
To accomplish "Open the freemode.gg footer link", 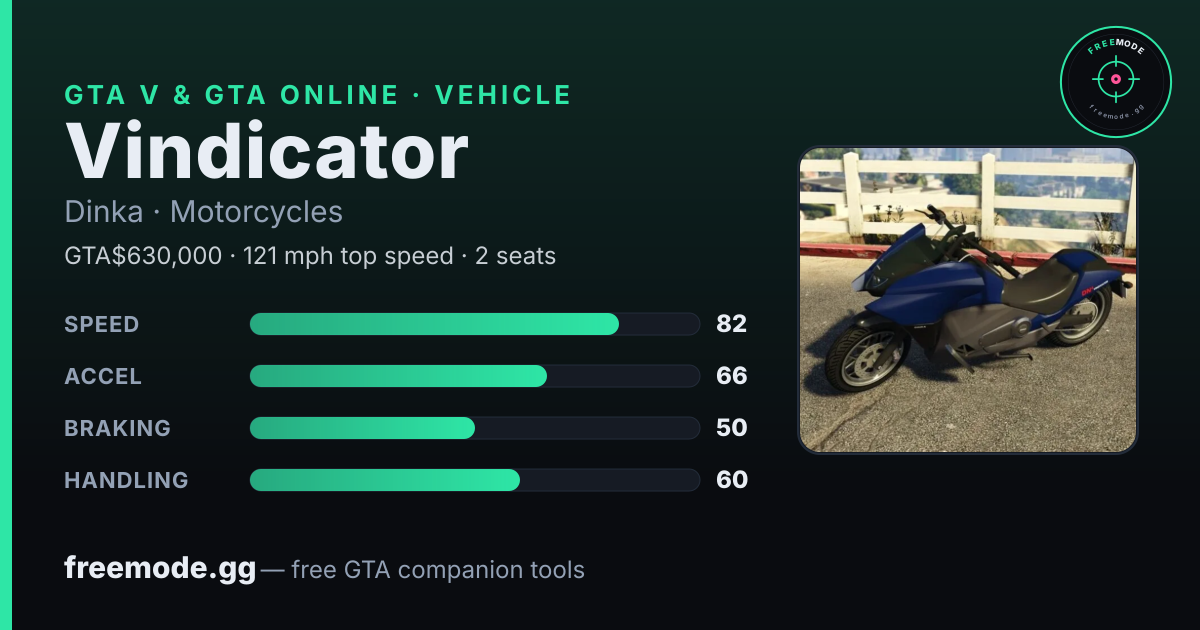I will (160, 569).
